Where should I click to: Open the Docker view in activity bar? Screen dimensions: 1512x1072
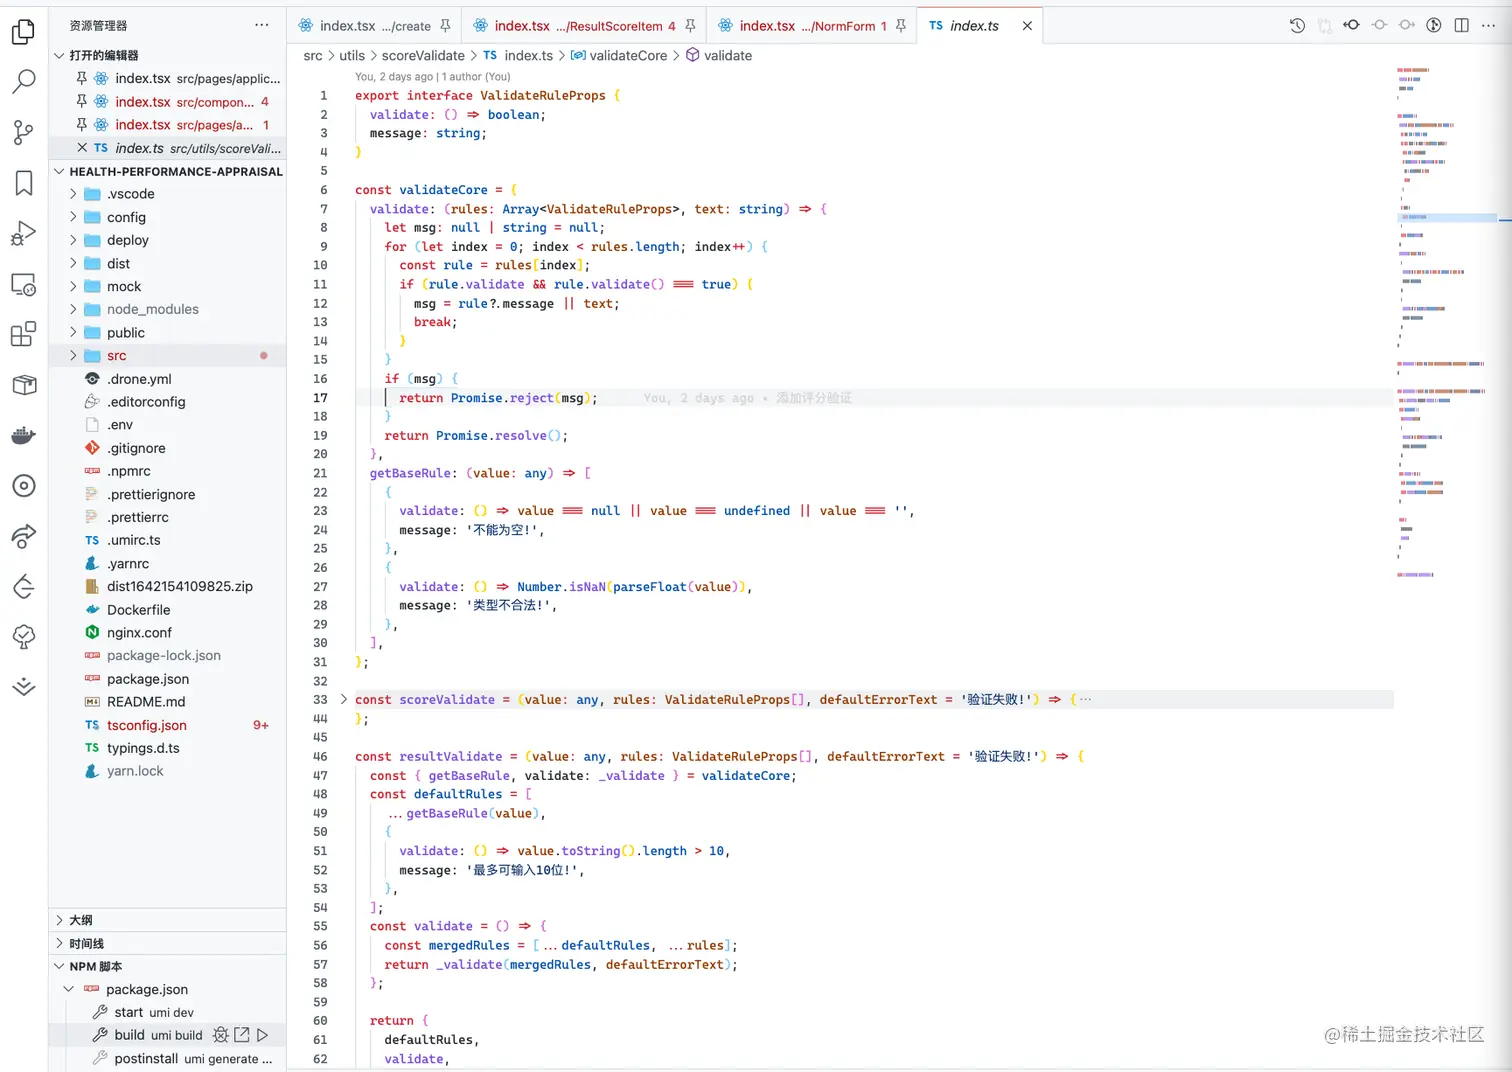tap(23, 435)
